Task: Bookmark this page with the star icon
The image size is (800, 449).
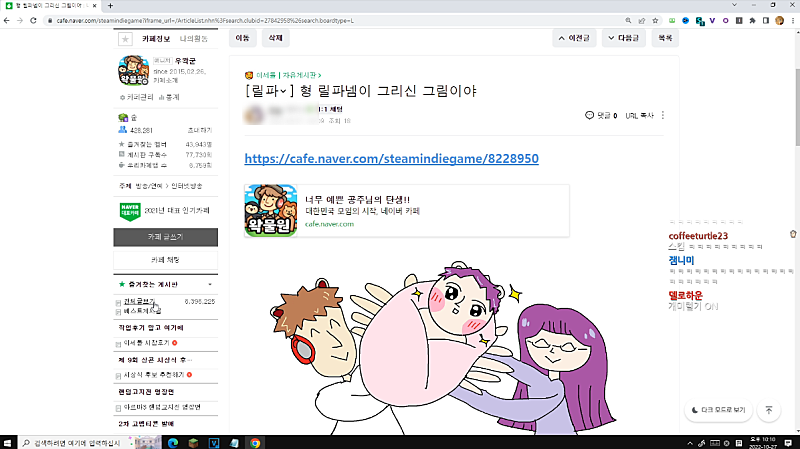Action: tap(655, 20)
